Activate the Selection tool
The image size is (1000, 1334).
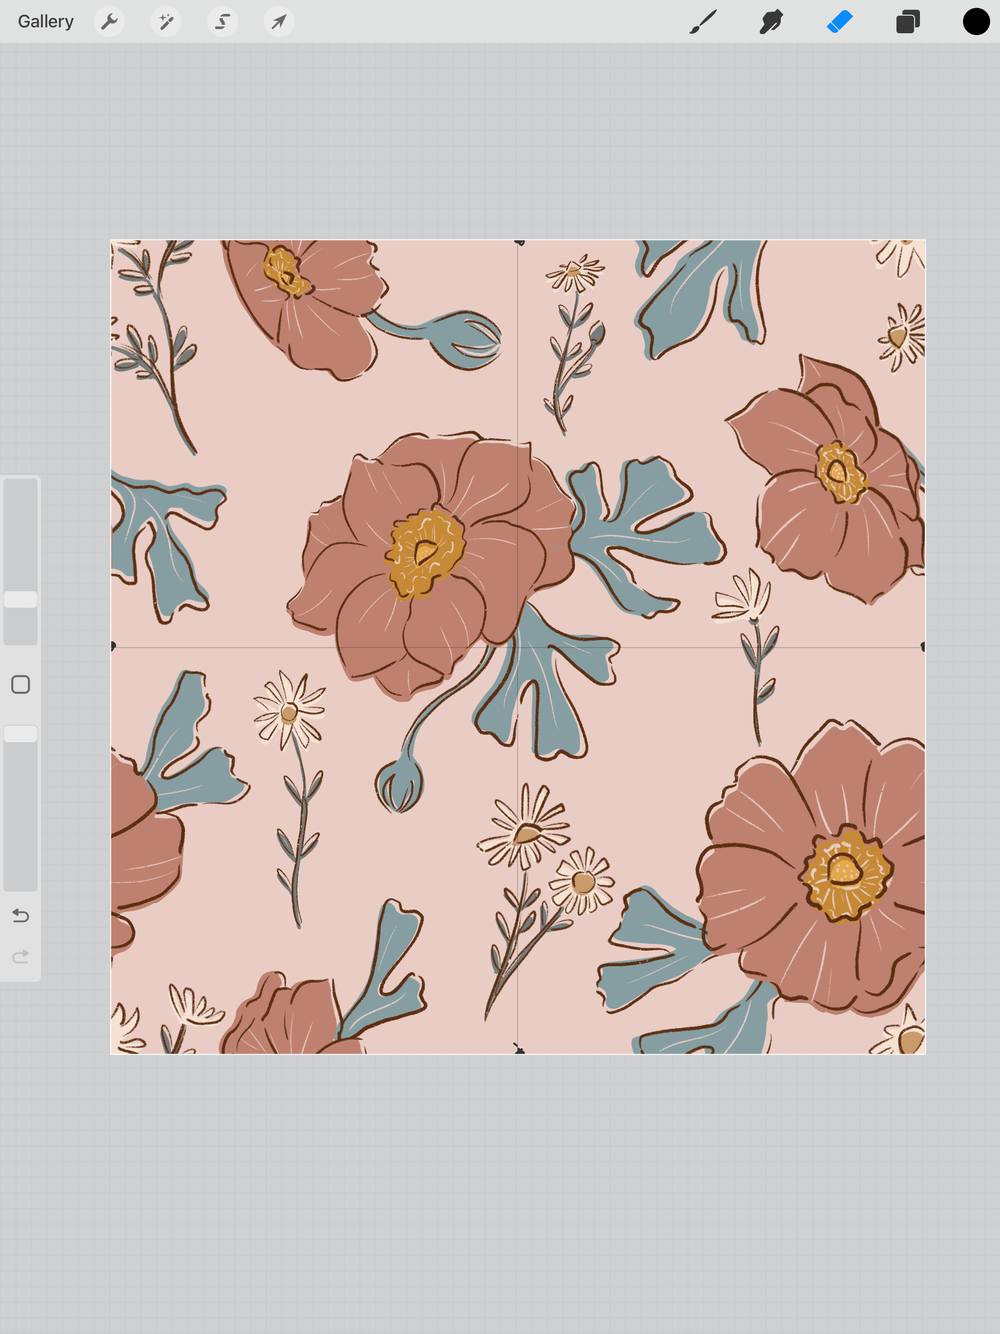[222, 21]
